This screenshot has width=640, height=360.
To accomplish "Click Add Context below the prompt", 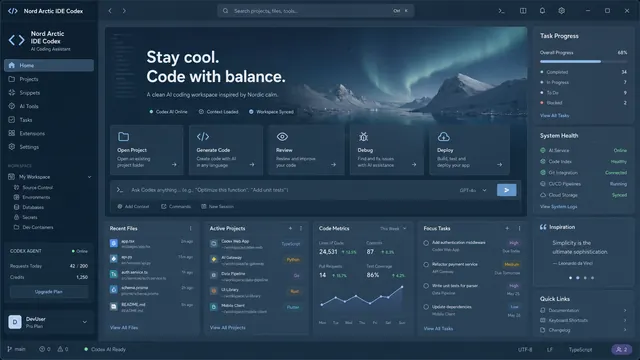I will 133,207.
